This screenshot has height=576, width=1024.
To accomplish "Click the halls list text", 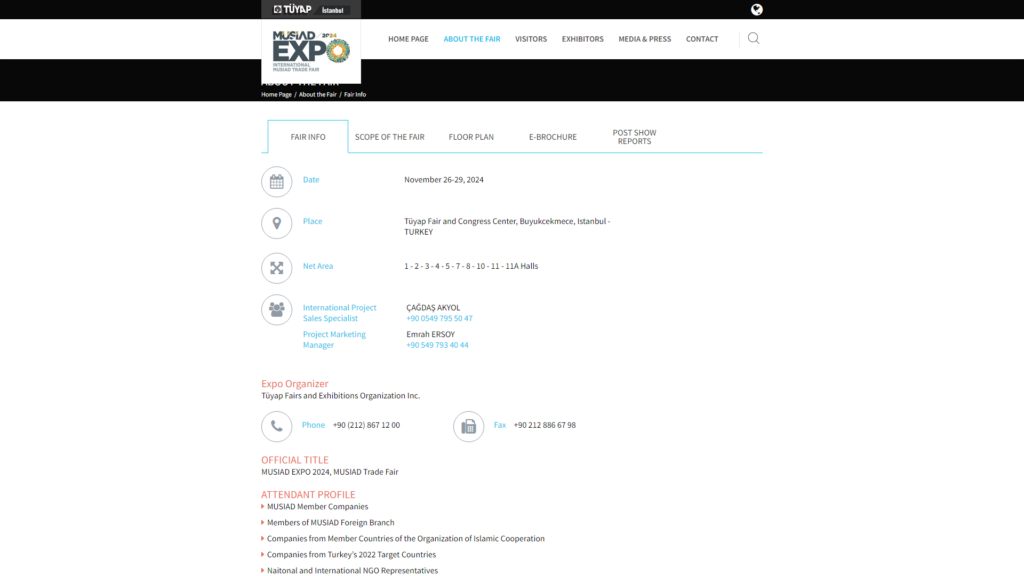I will pyautogui.click(x=471, y=266).
